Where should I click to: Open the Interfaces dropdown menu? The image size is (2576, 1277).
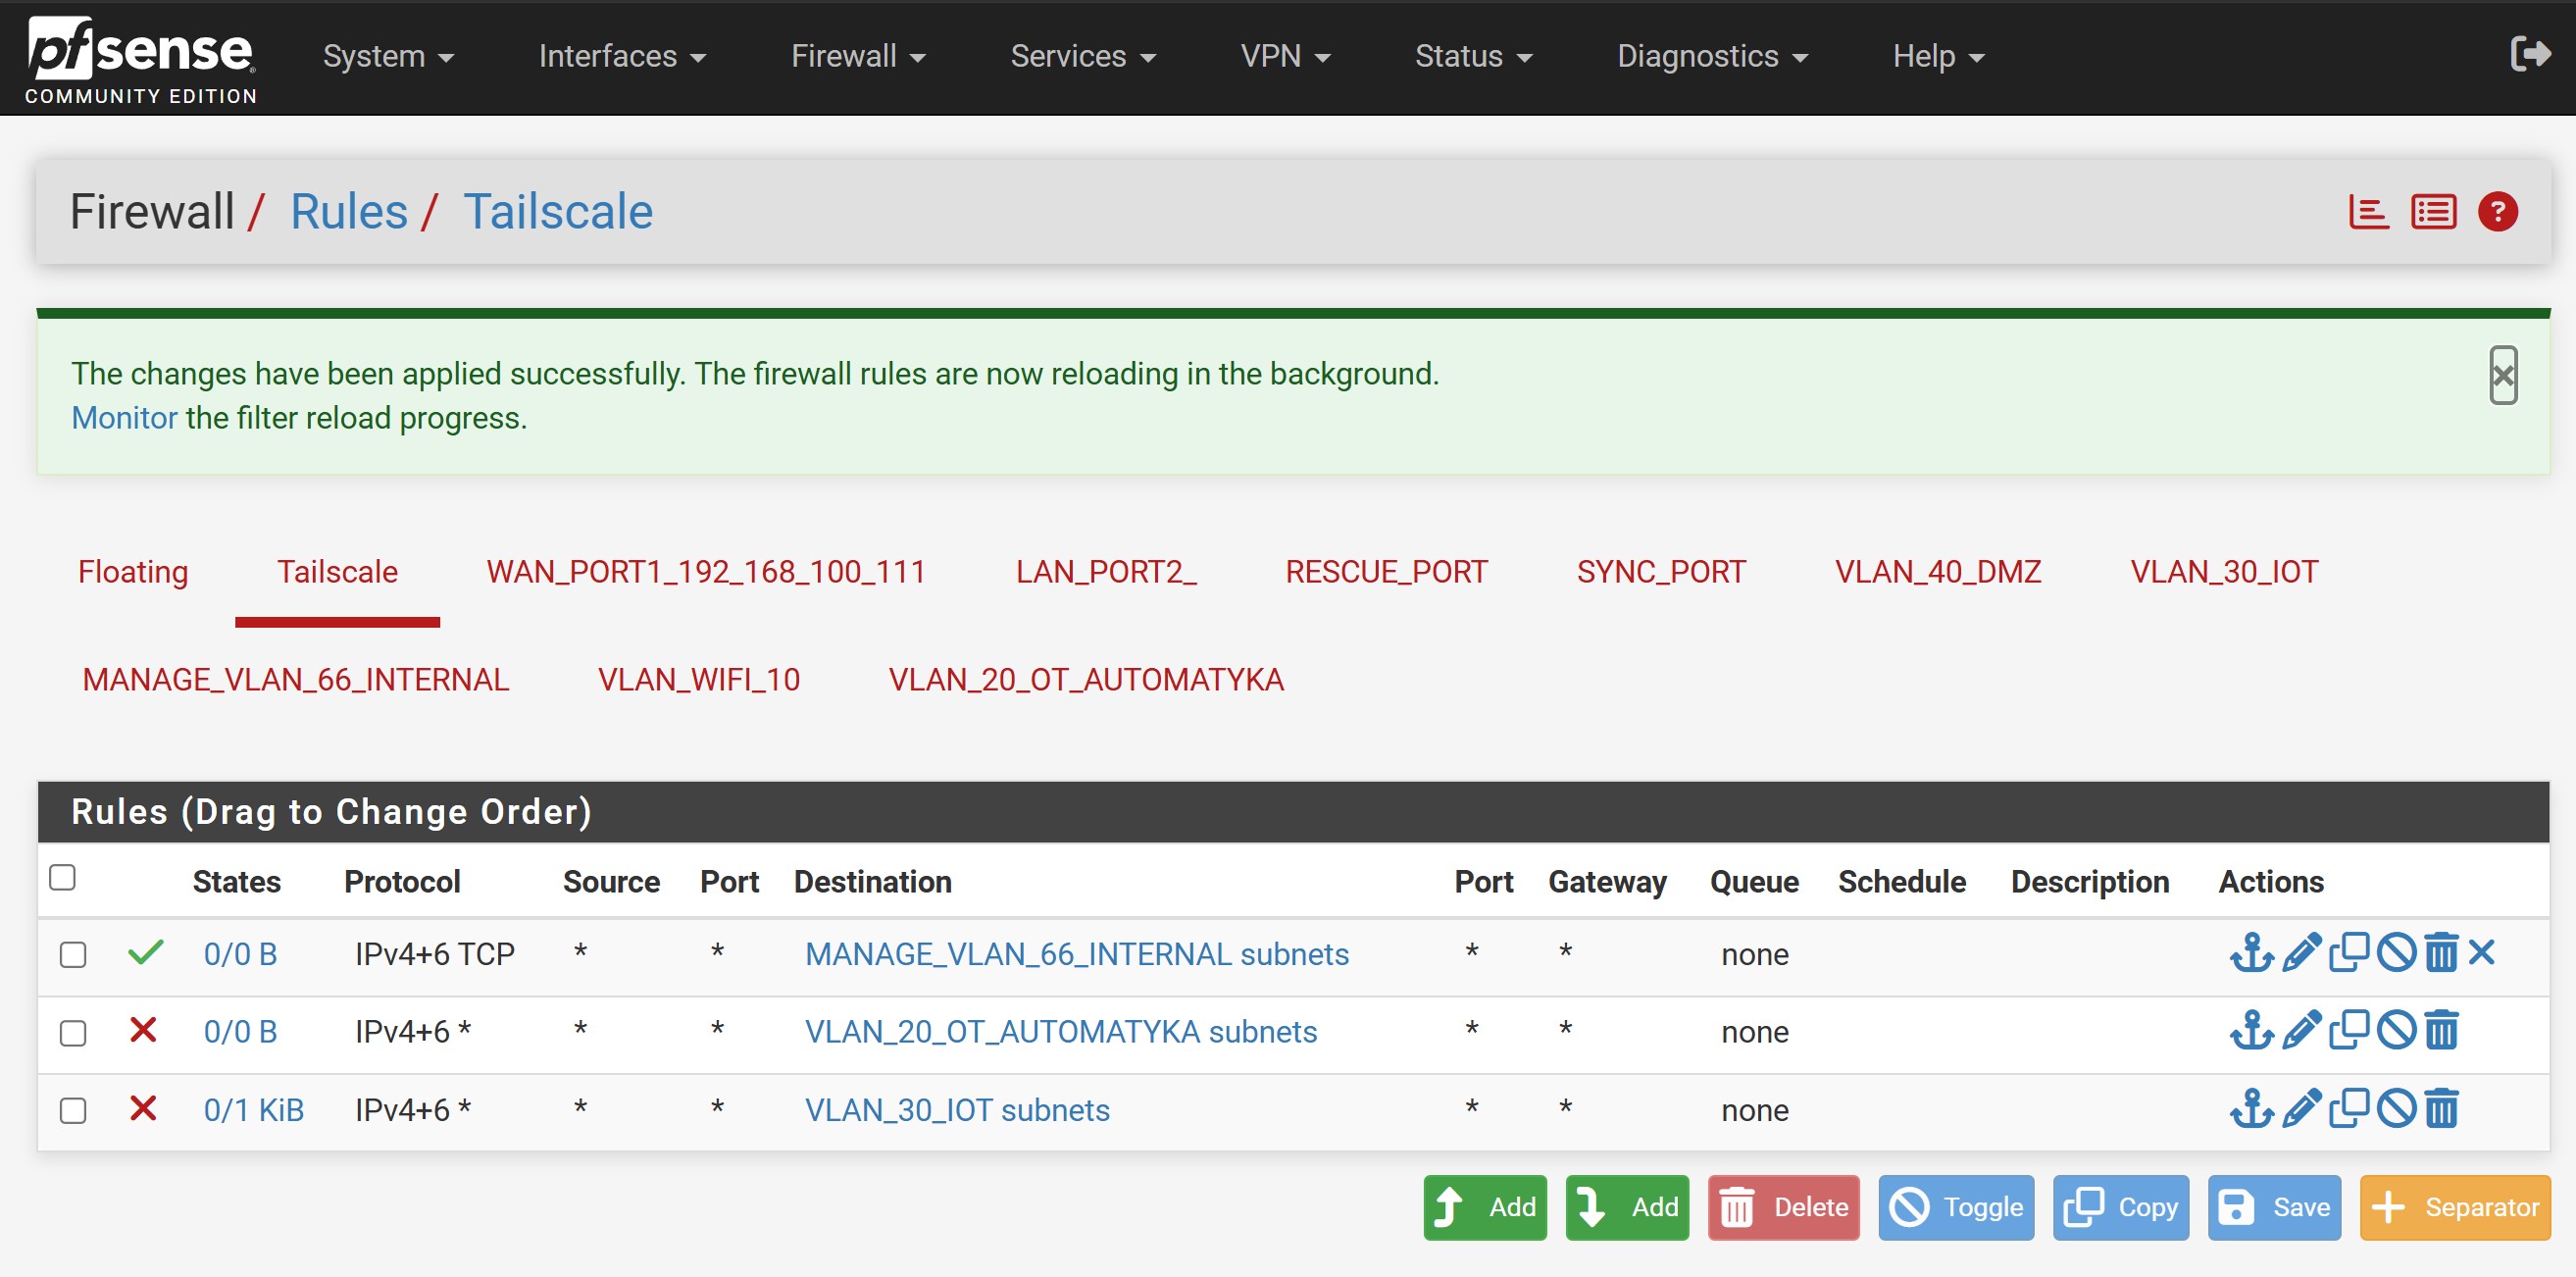coord(622,56)
